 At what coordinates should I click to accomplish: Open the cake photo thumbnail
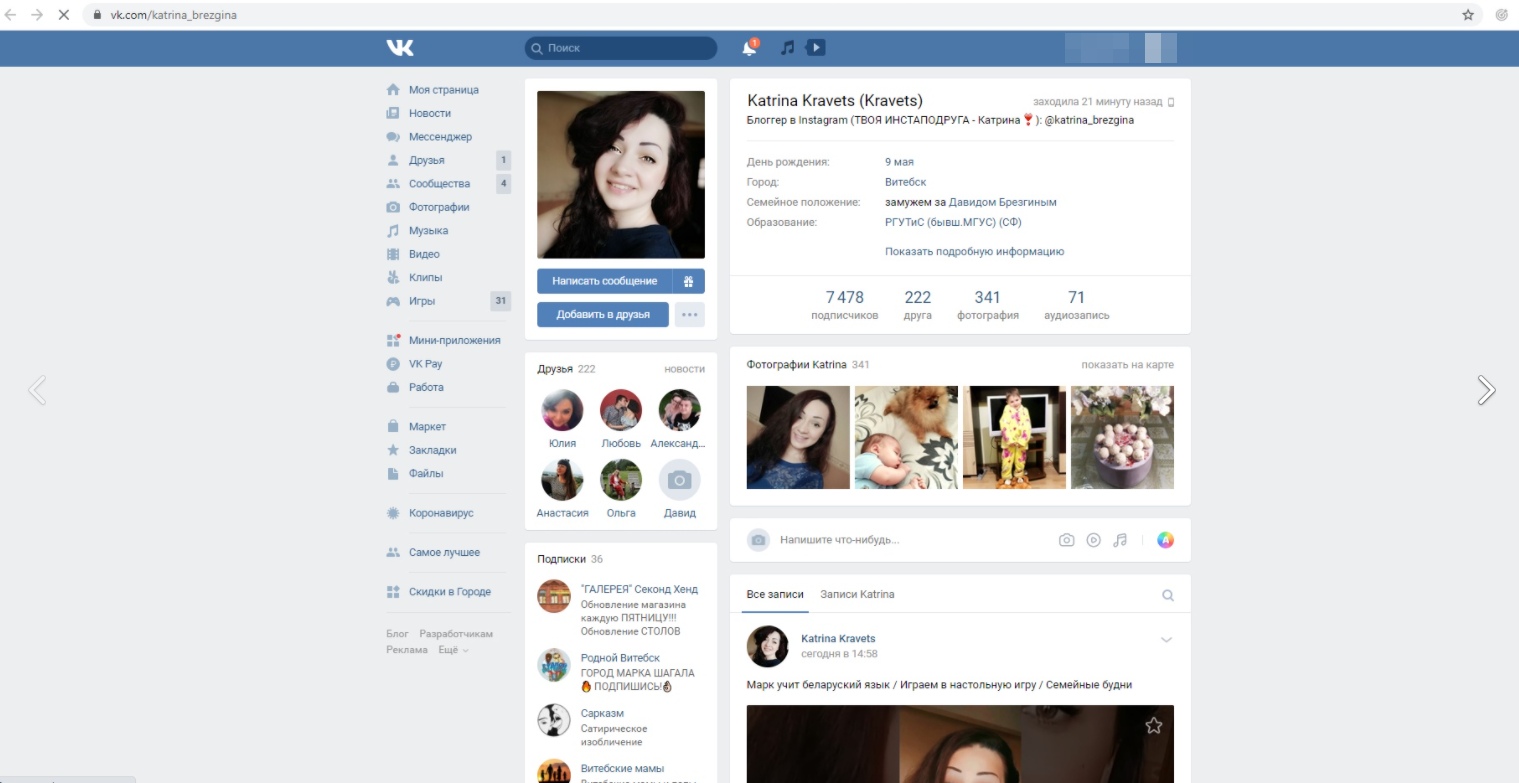point(1122,437)
